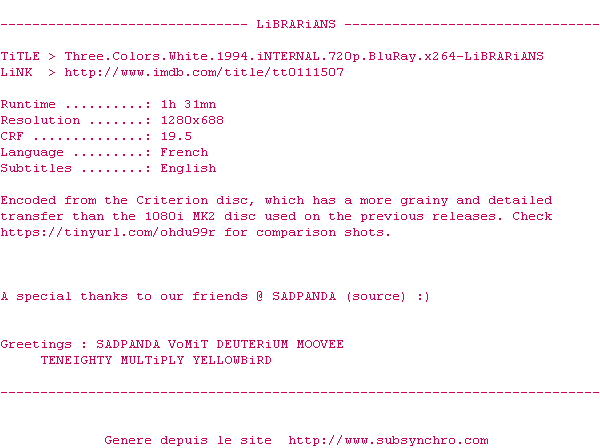Click the word Criterion in the description
The height and width of the screenshot is (448, 600).
pos(172,200)
